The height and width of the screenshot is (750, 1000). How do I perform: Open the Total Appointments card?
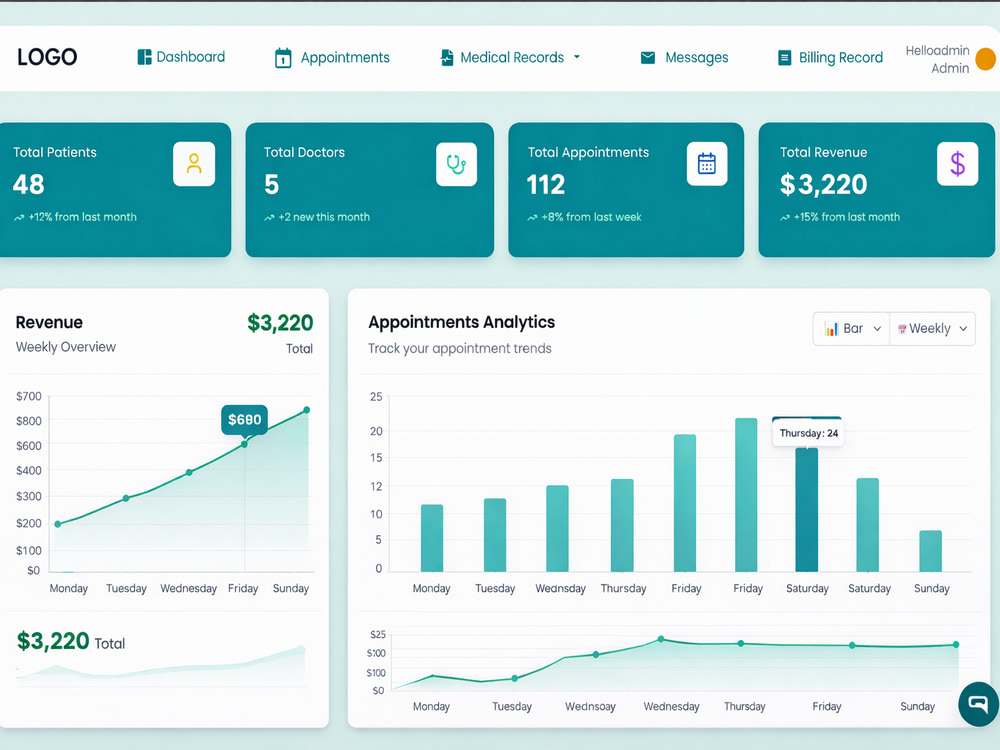click(x=626, y=190)
